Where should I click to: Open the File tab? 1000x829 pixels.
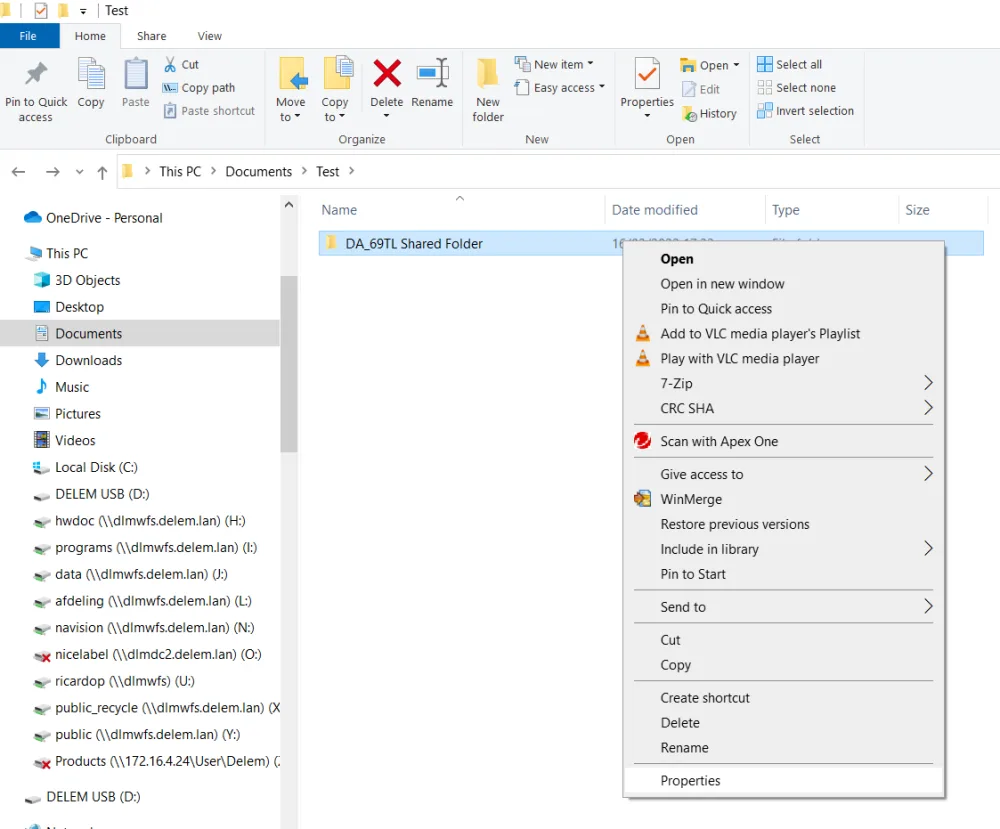[29, 36]
